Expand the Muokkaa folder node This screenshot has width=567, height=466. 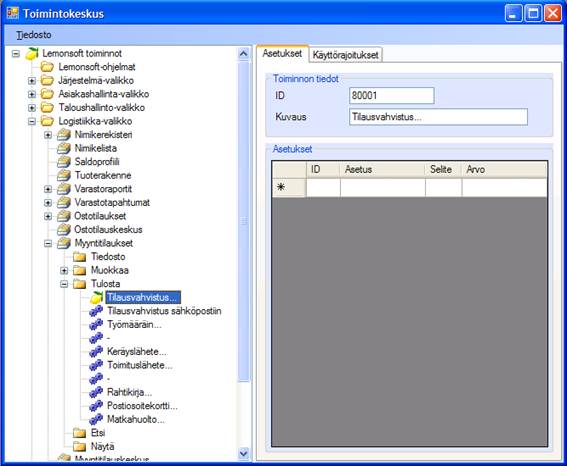pyautogui.click(x=64, y=270)
